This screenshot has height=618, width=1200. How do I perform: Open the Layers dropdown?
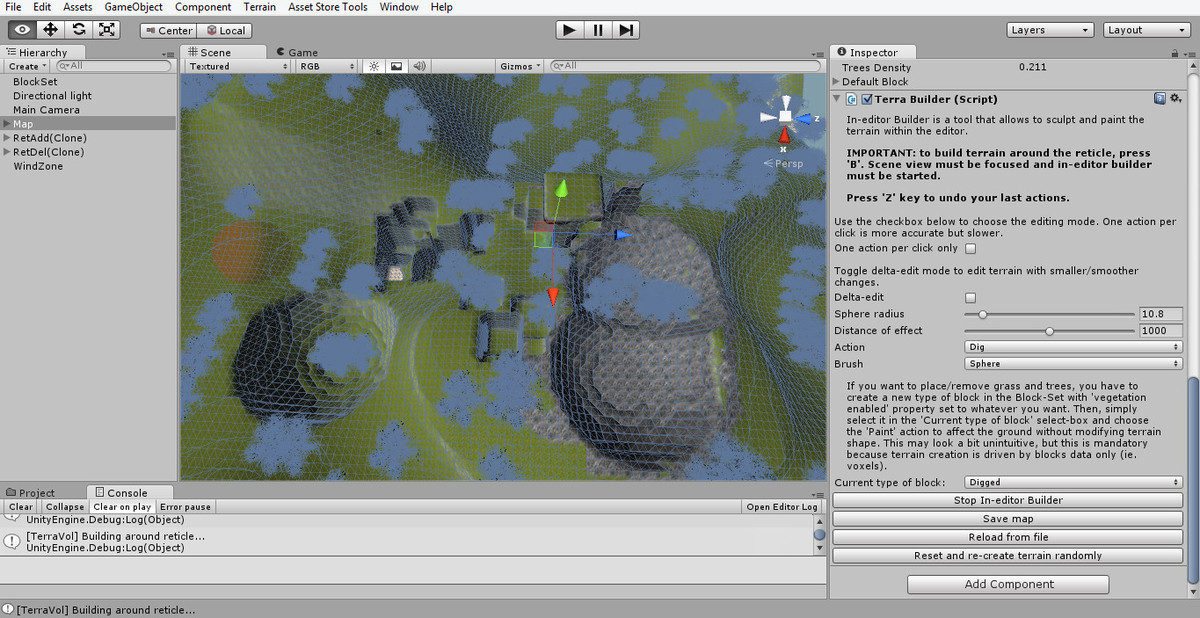[1049, 30]
